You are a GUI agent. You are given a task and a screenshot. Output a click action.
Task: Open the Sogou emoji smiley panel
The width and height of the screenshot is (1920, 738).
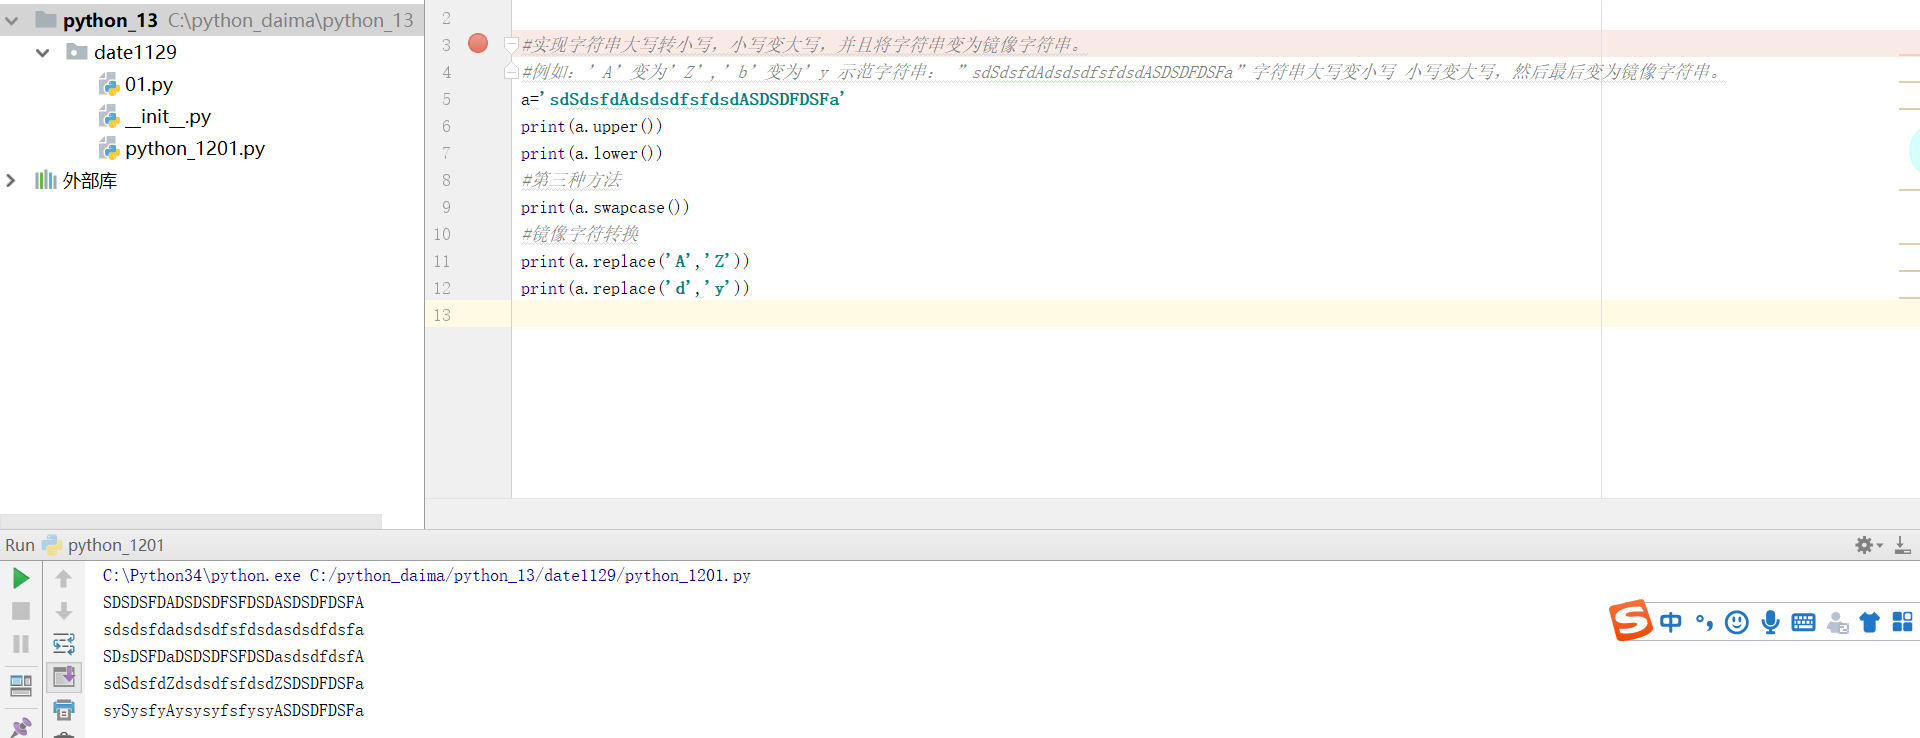[x=1737, y=622]
